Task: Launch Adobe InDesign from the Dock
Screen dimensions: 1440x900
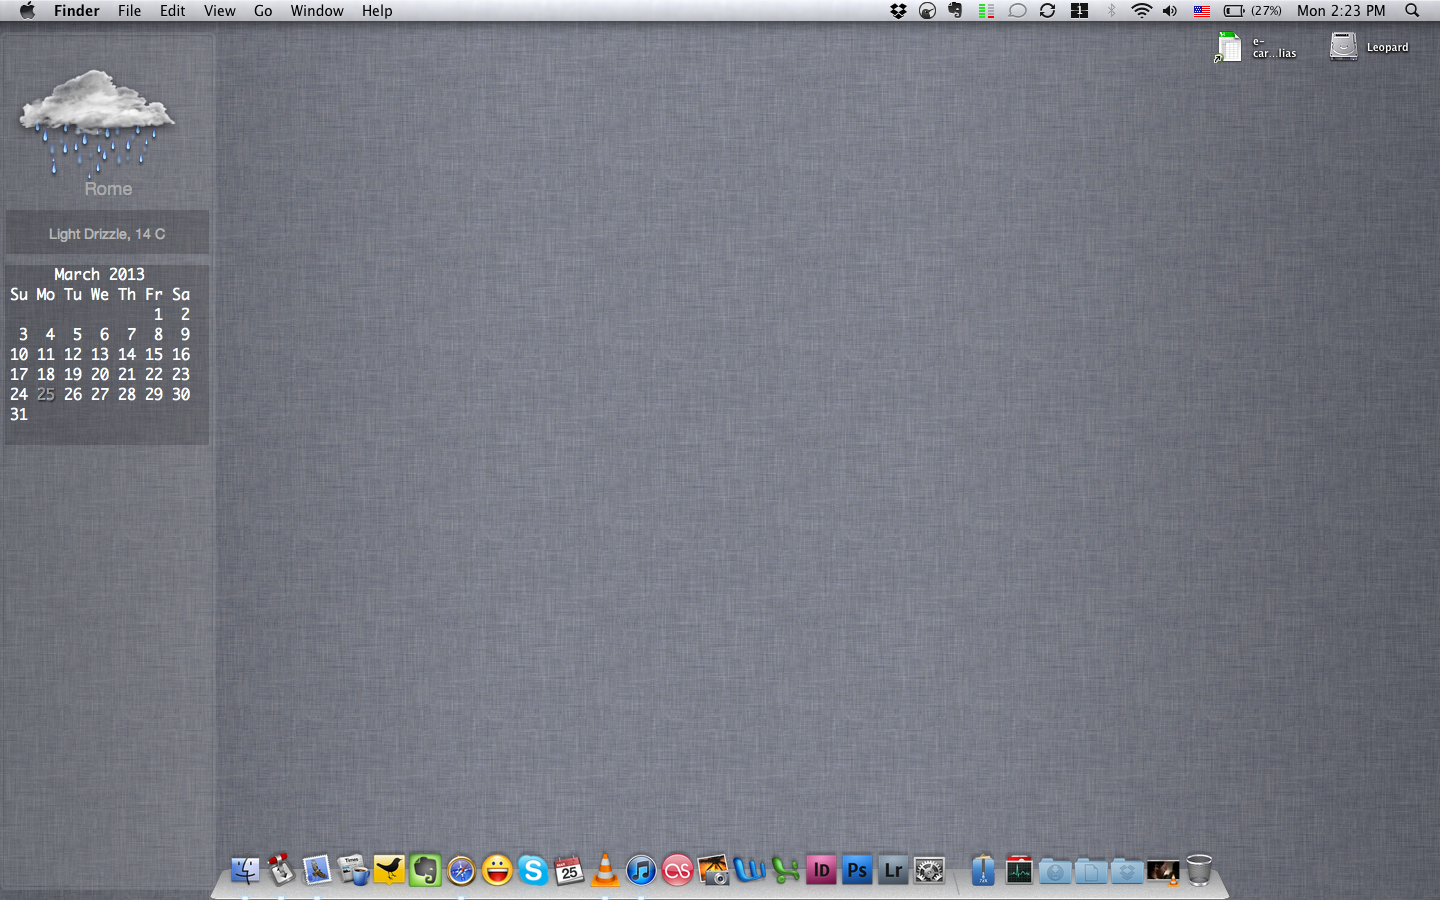Action: [x=821, y=870]
